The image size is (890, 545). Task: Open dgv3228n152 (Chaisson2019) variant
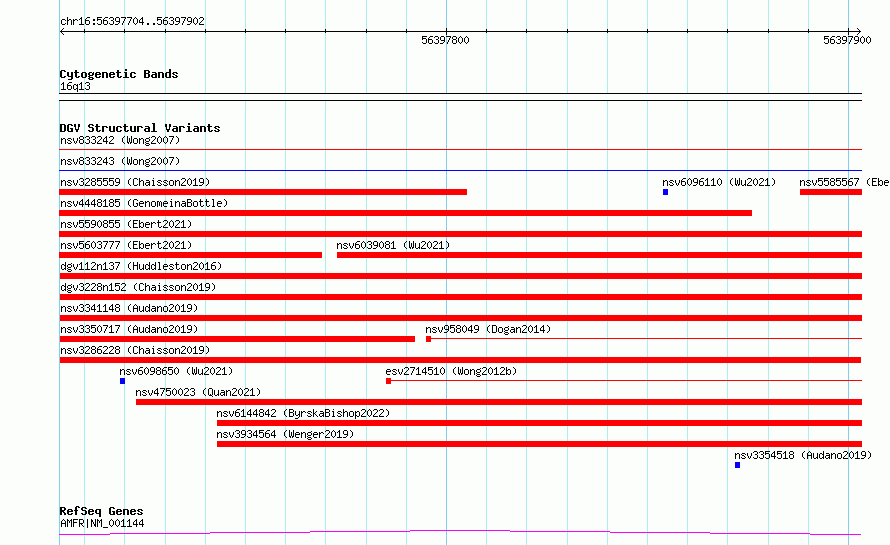coord(138,287)
